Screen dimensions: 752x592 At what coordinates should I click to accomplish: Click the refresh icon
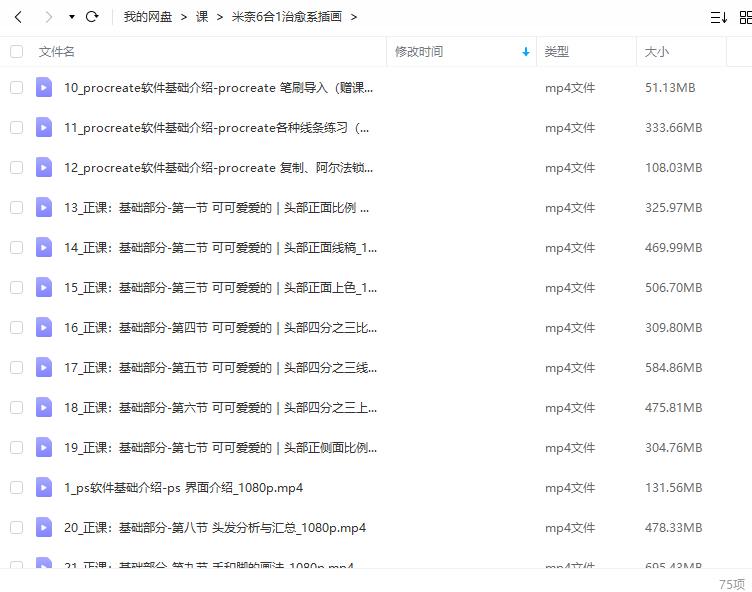(x=92, y=17)
